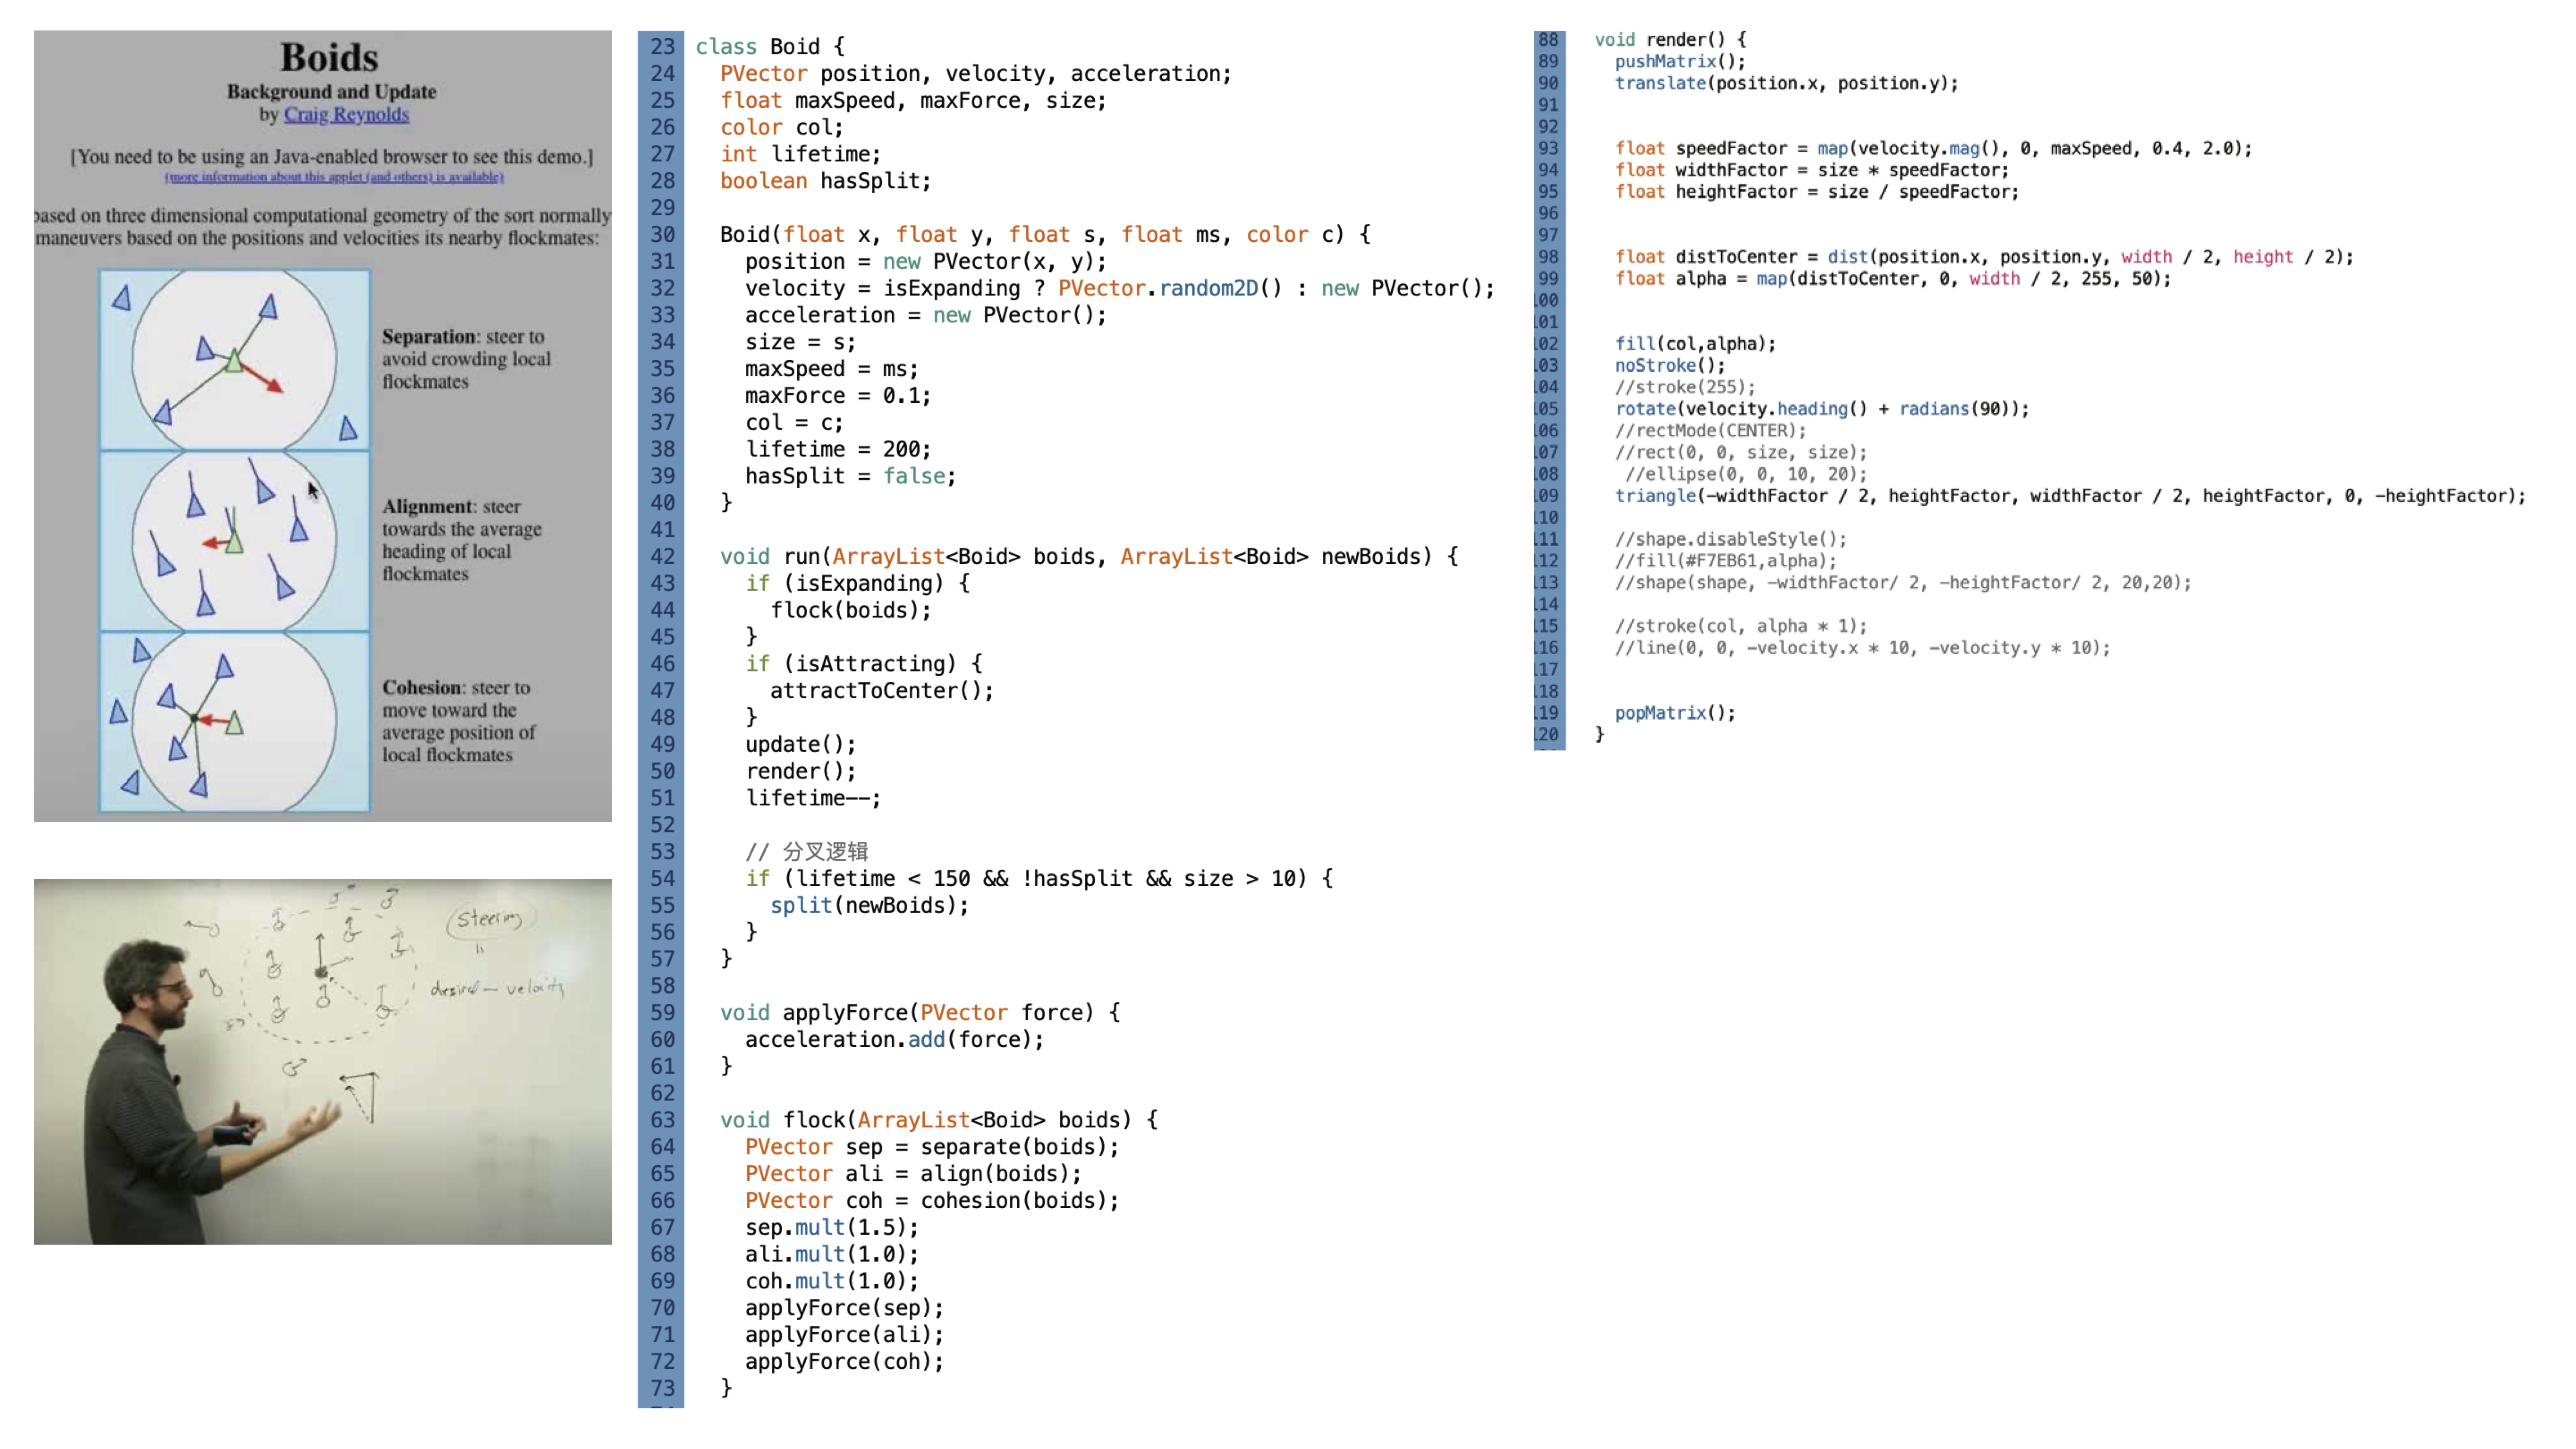The image size is (2576, 1449).
Task: Click the 'sep.mult(1.5);' code line
Action: pos(831,1227)
